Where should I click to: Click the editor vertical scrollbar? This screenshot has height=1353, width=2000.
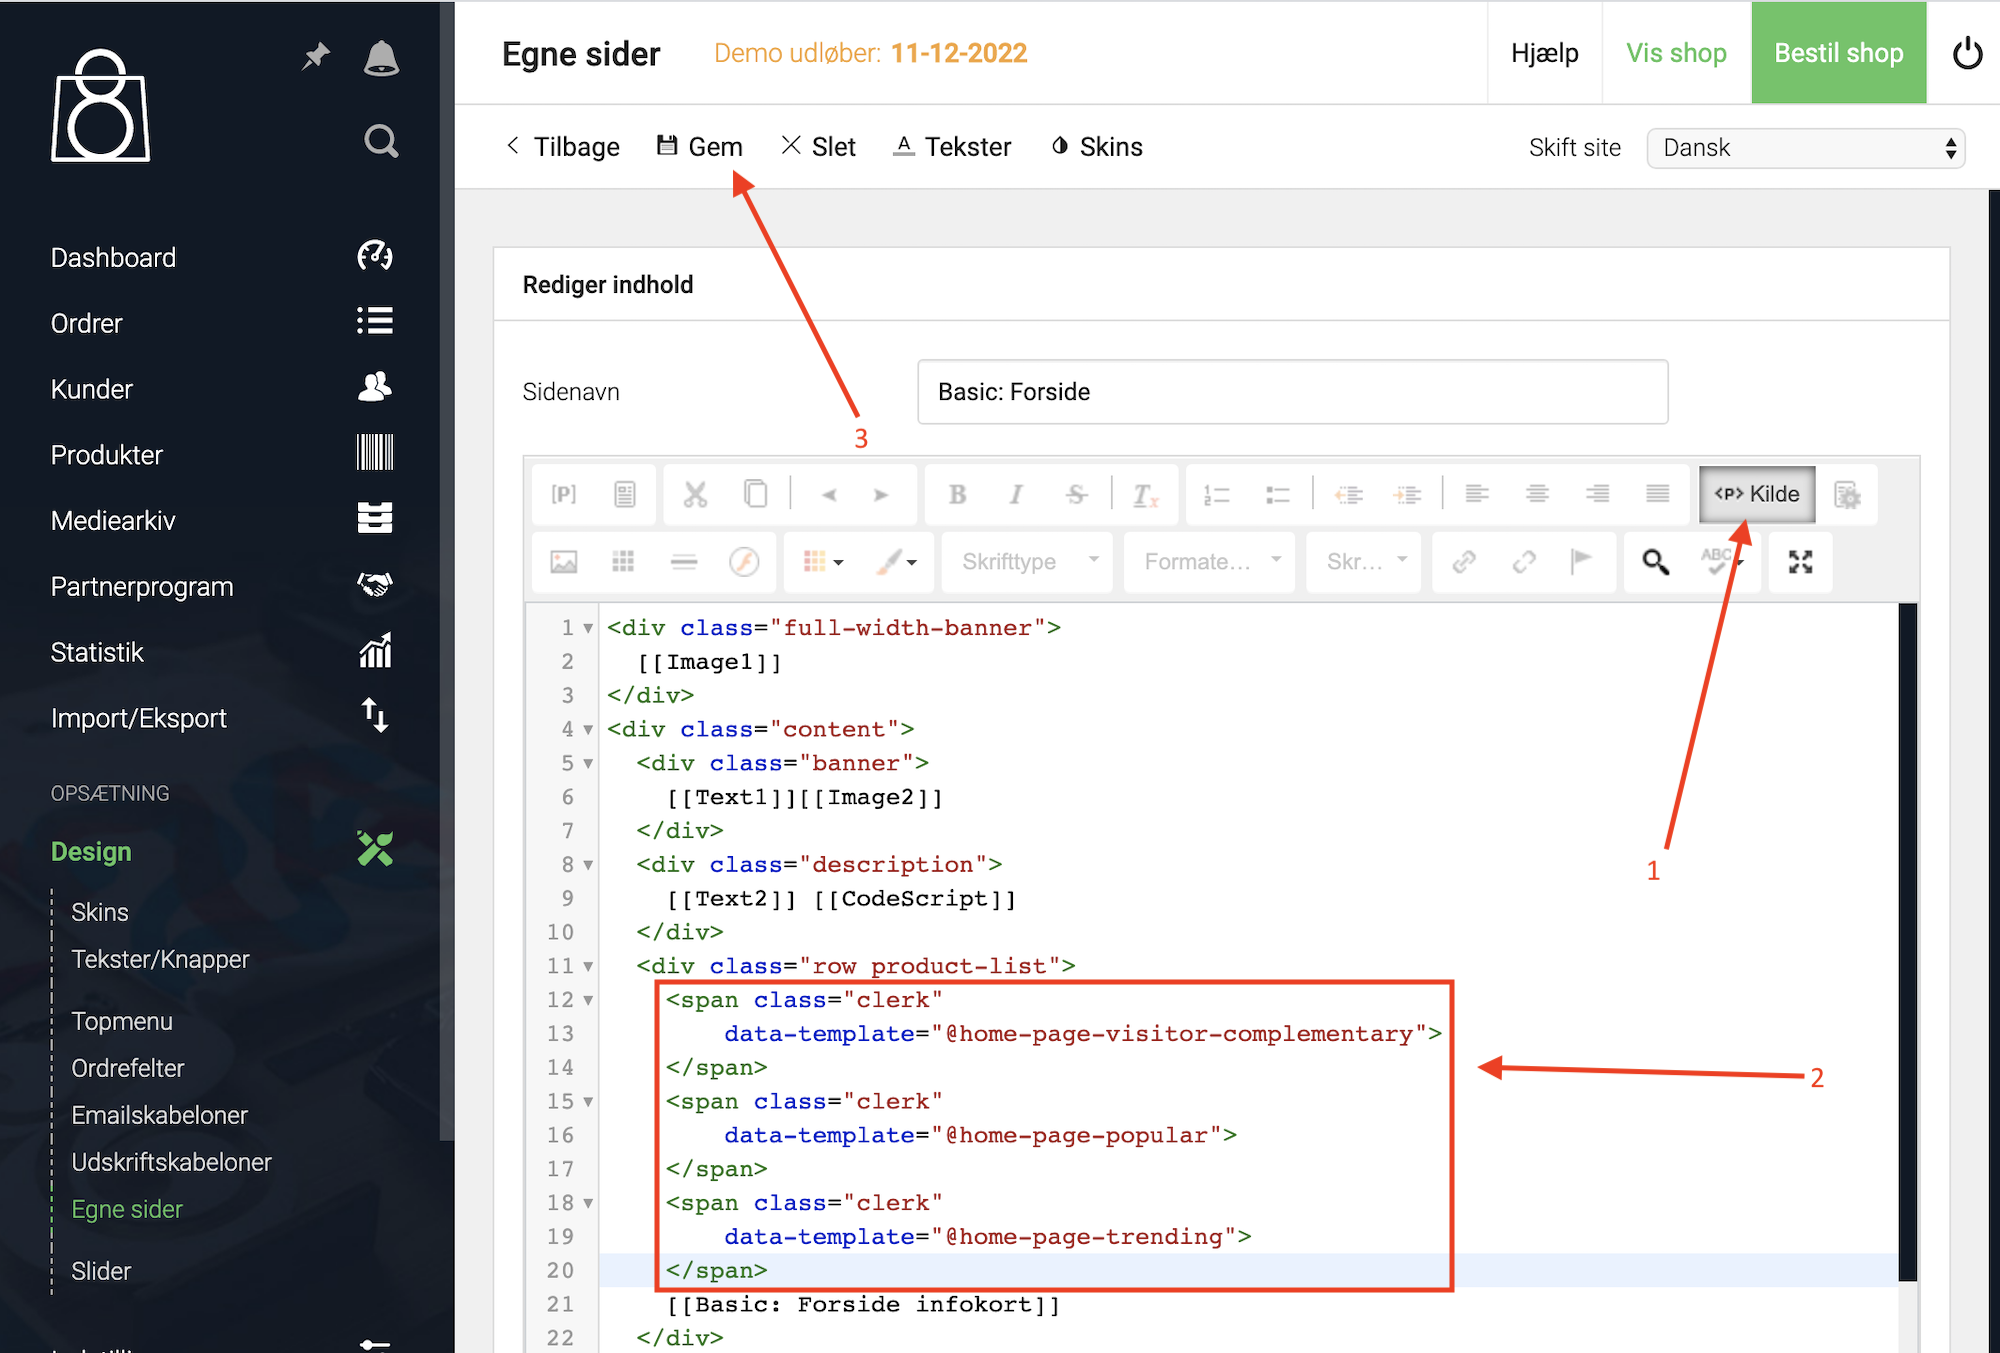coord(1907,940)
